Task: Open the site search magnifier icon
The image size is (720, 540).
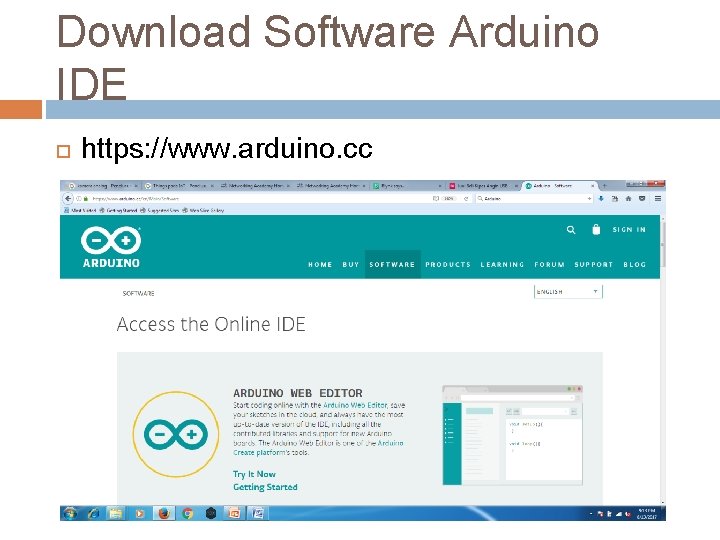Action: coord(571,230)
